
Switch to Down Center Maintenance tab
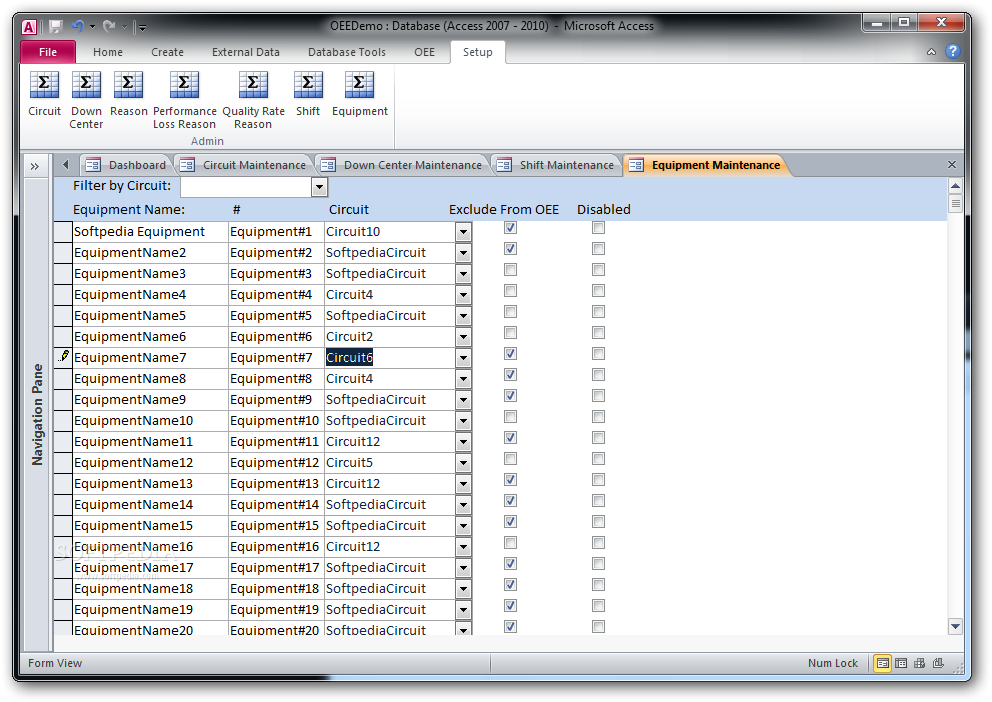coord(402,165)
